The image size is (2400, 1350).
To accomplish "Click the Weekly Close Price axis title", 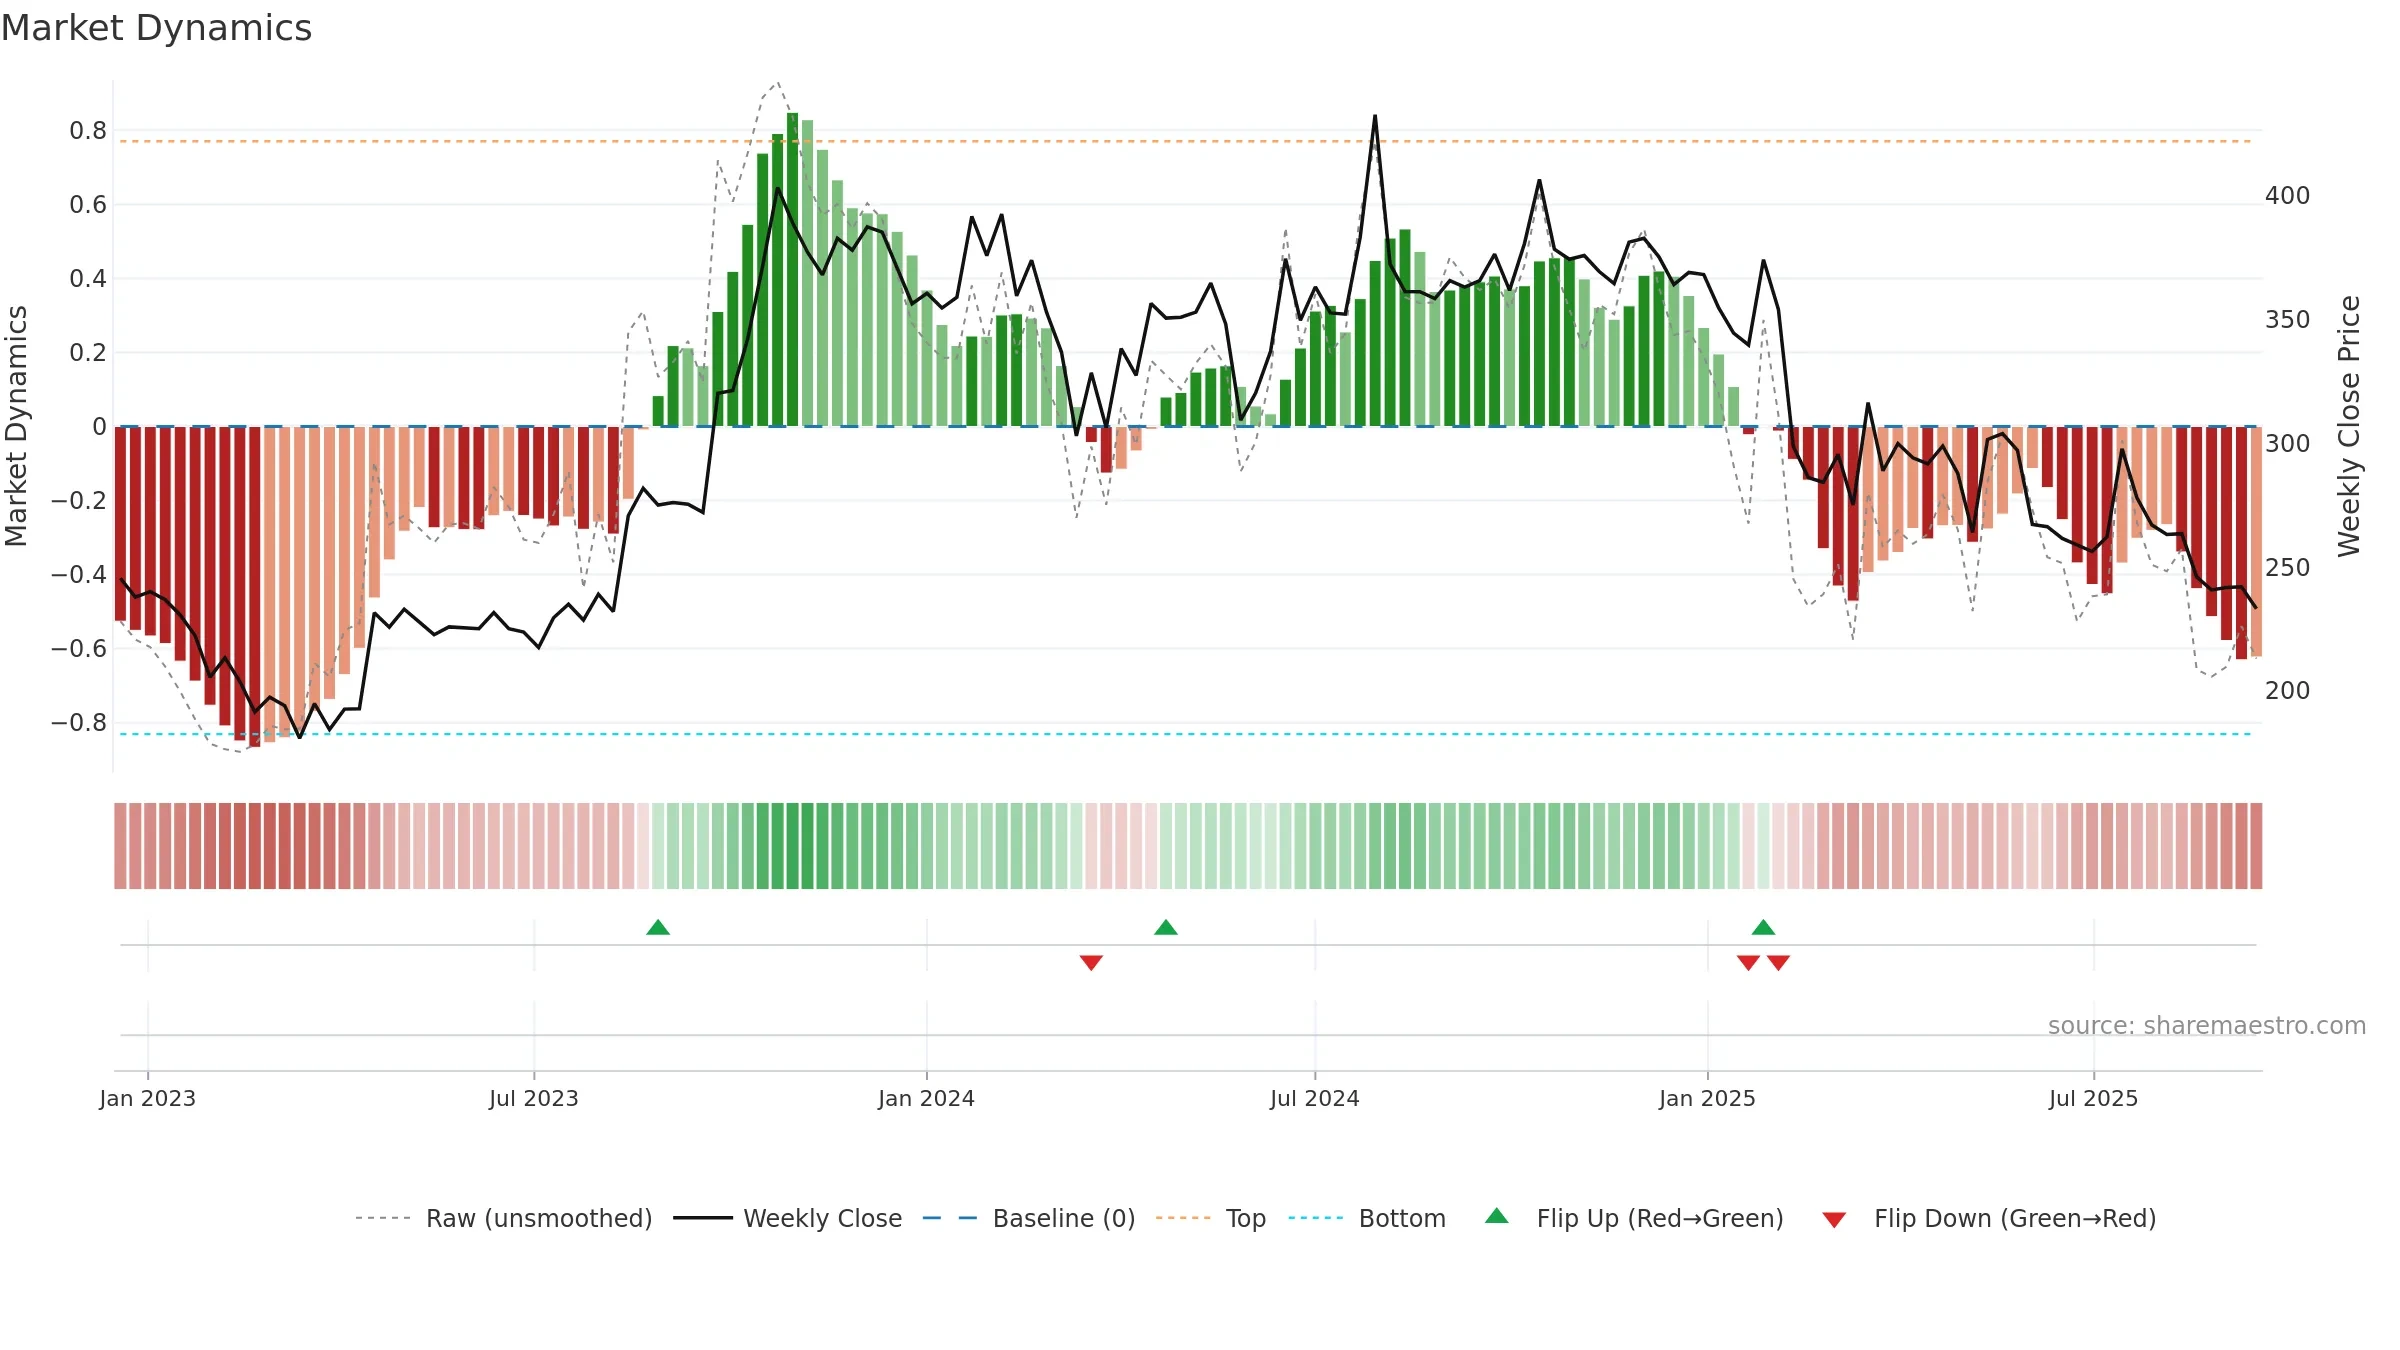I will 2349,426.
